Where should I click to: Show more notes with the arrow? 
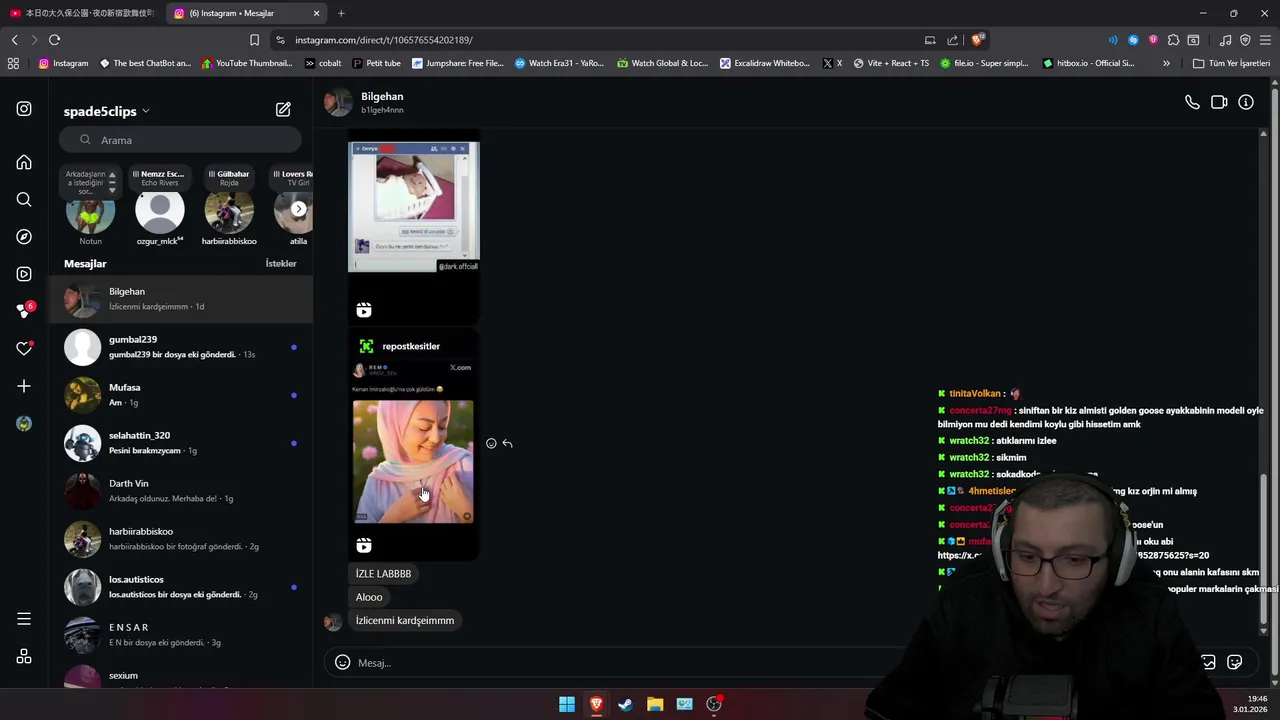[299, 209]
